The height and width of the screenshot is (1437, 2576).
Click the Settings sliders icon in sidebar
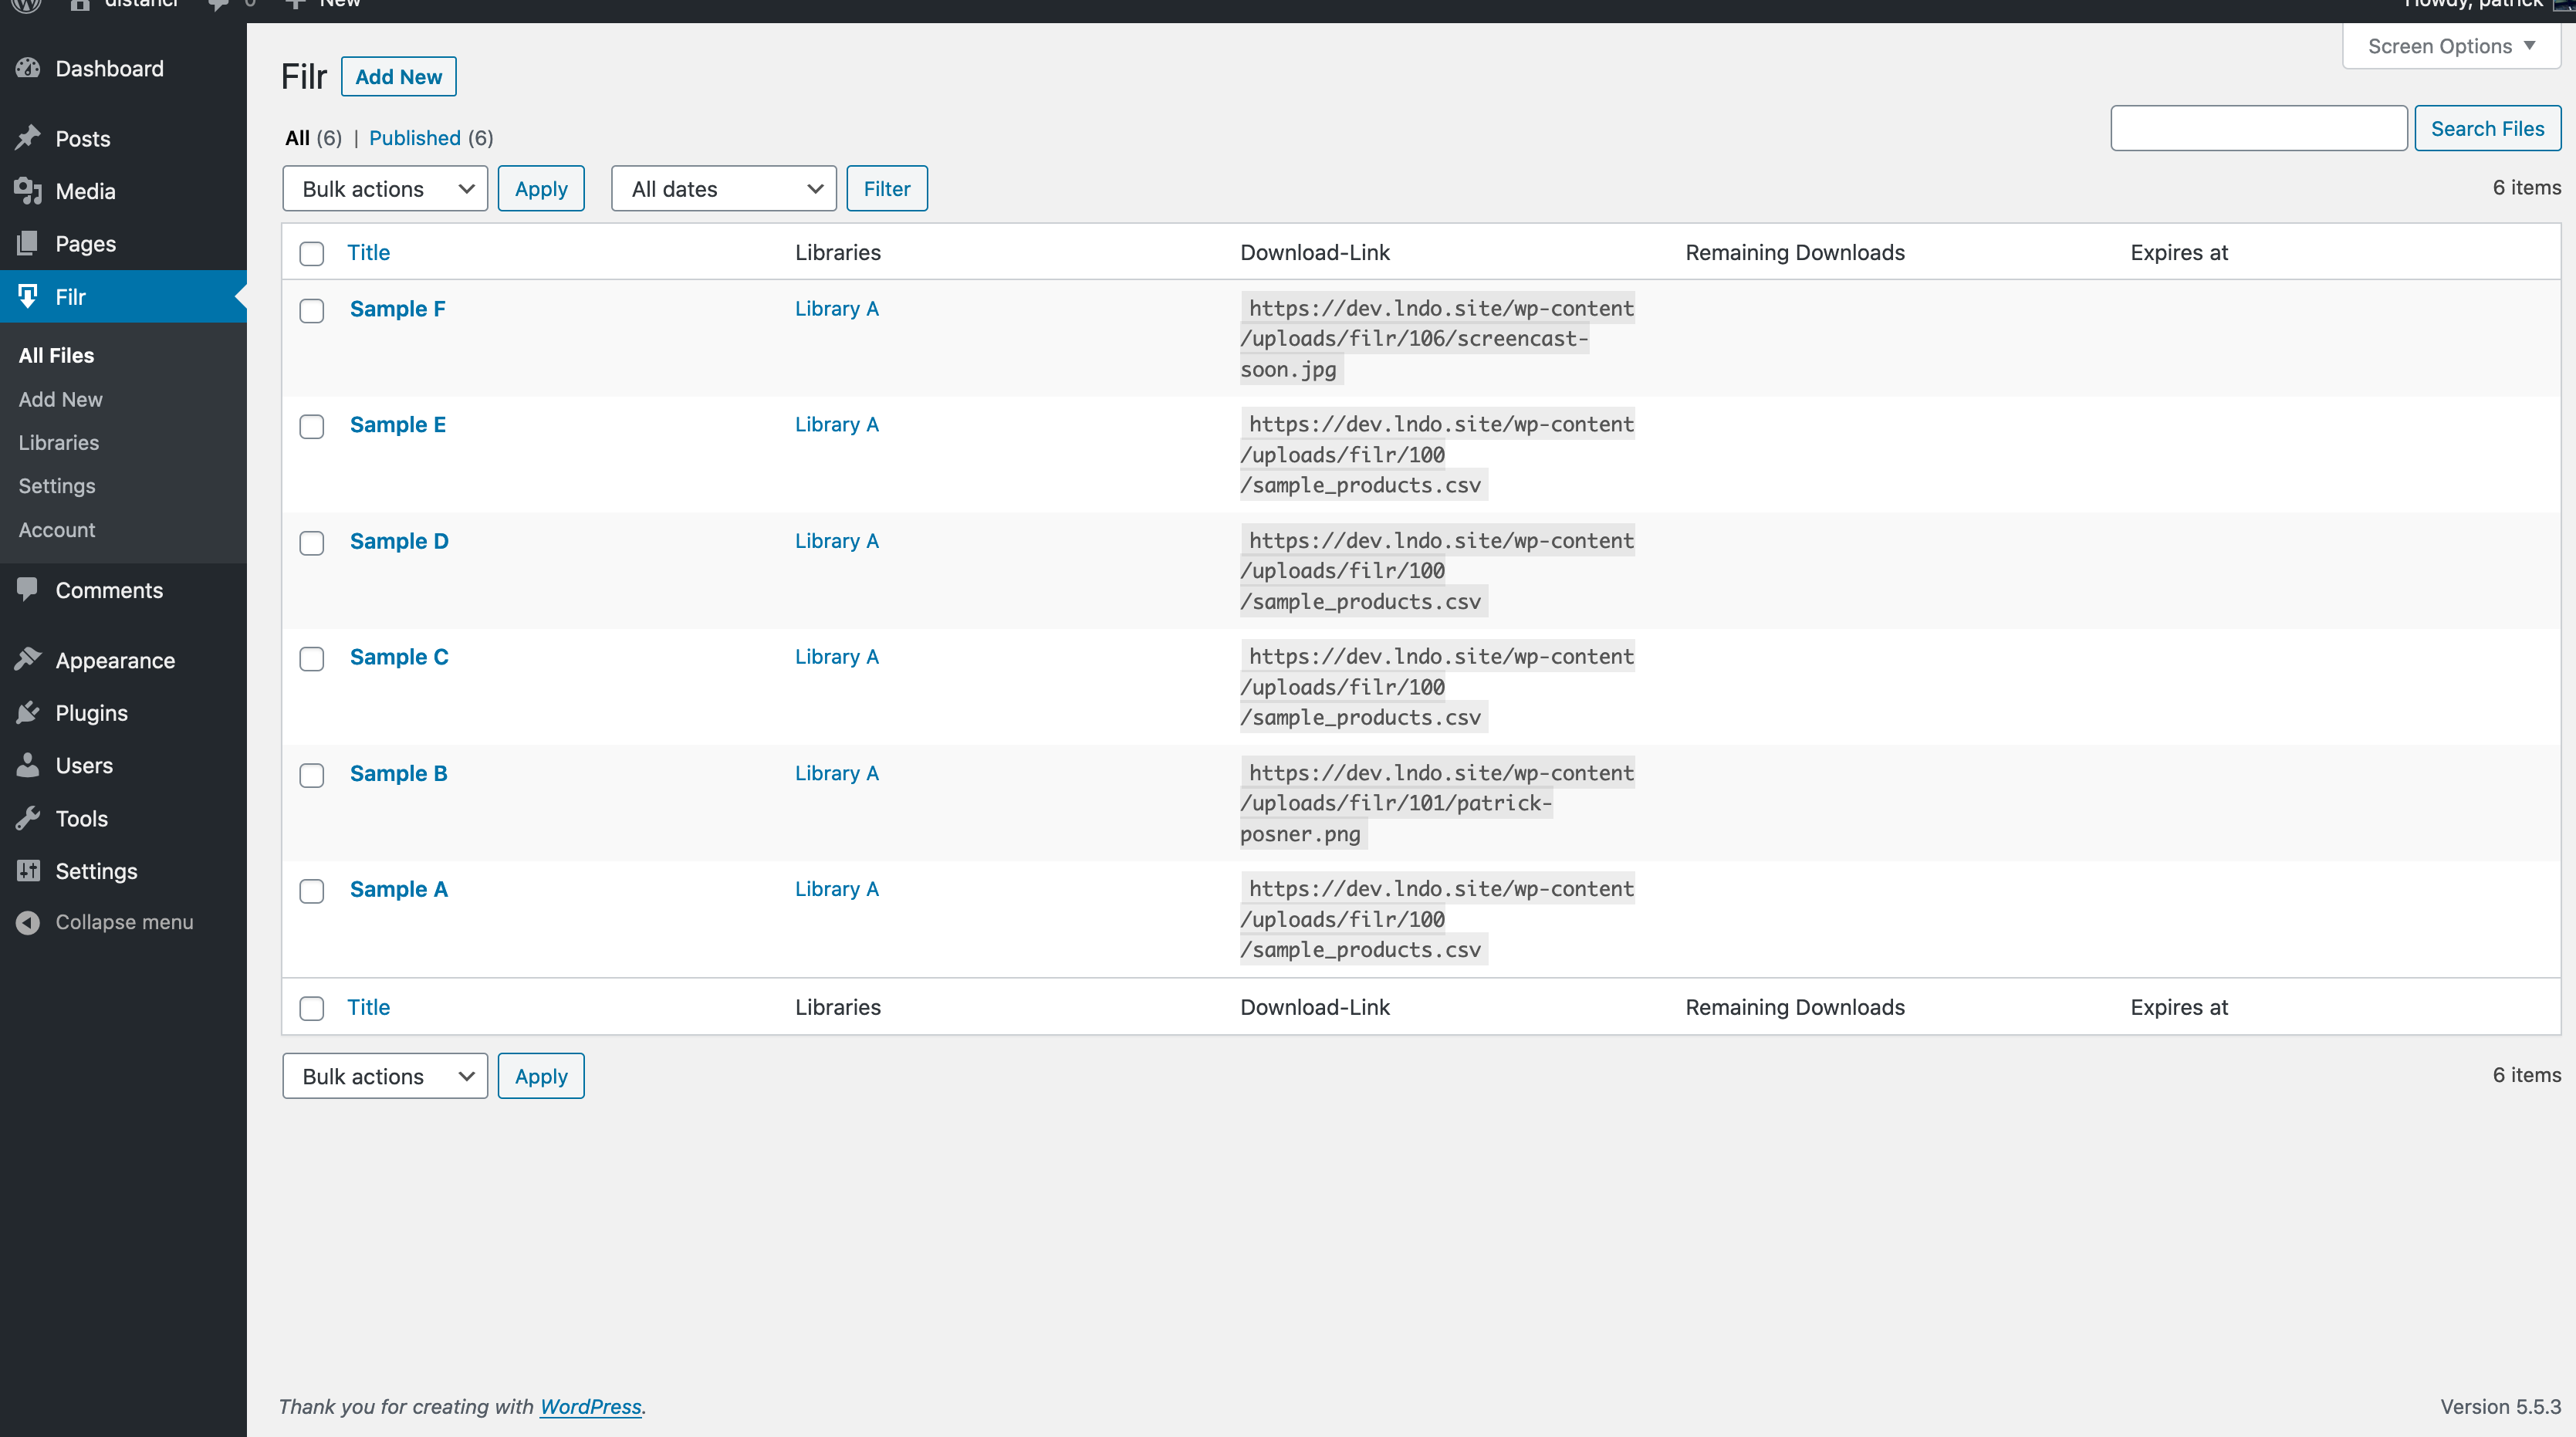[28, 871]
